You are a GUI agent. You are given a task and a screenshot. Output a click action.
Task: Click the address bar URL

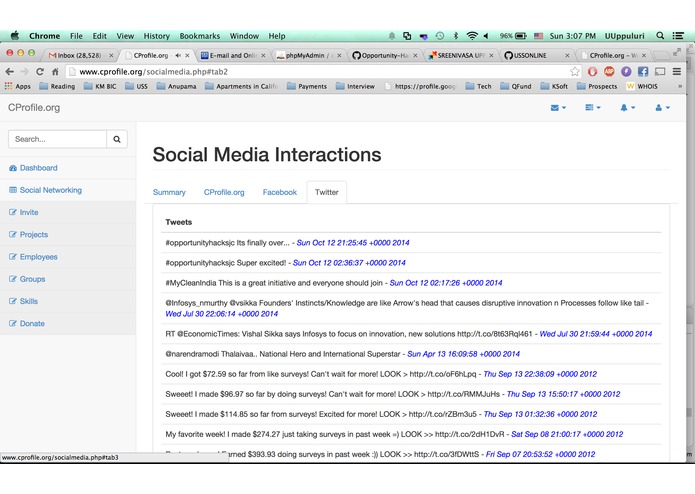click(153, 72)
